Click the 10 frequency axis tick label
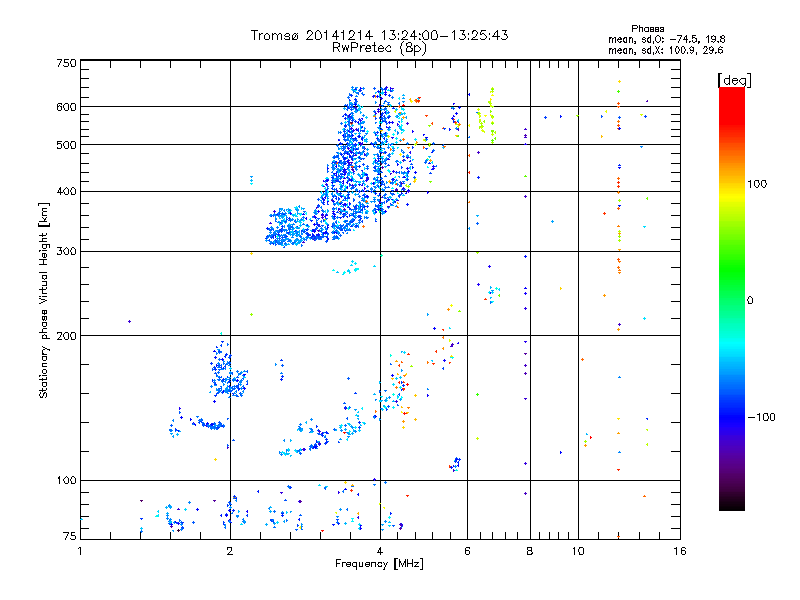The height and width of the screenshot is (600, 800). click(578, 551)
